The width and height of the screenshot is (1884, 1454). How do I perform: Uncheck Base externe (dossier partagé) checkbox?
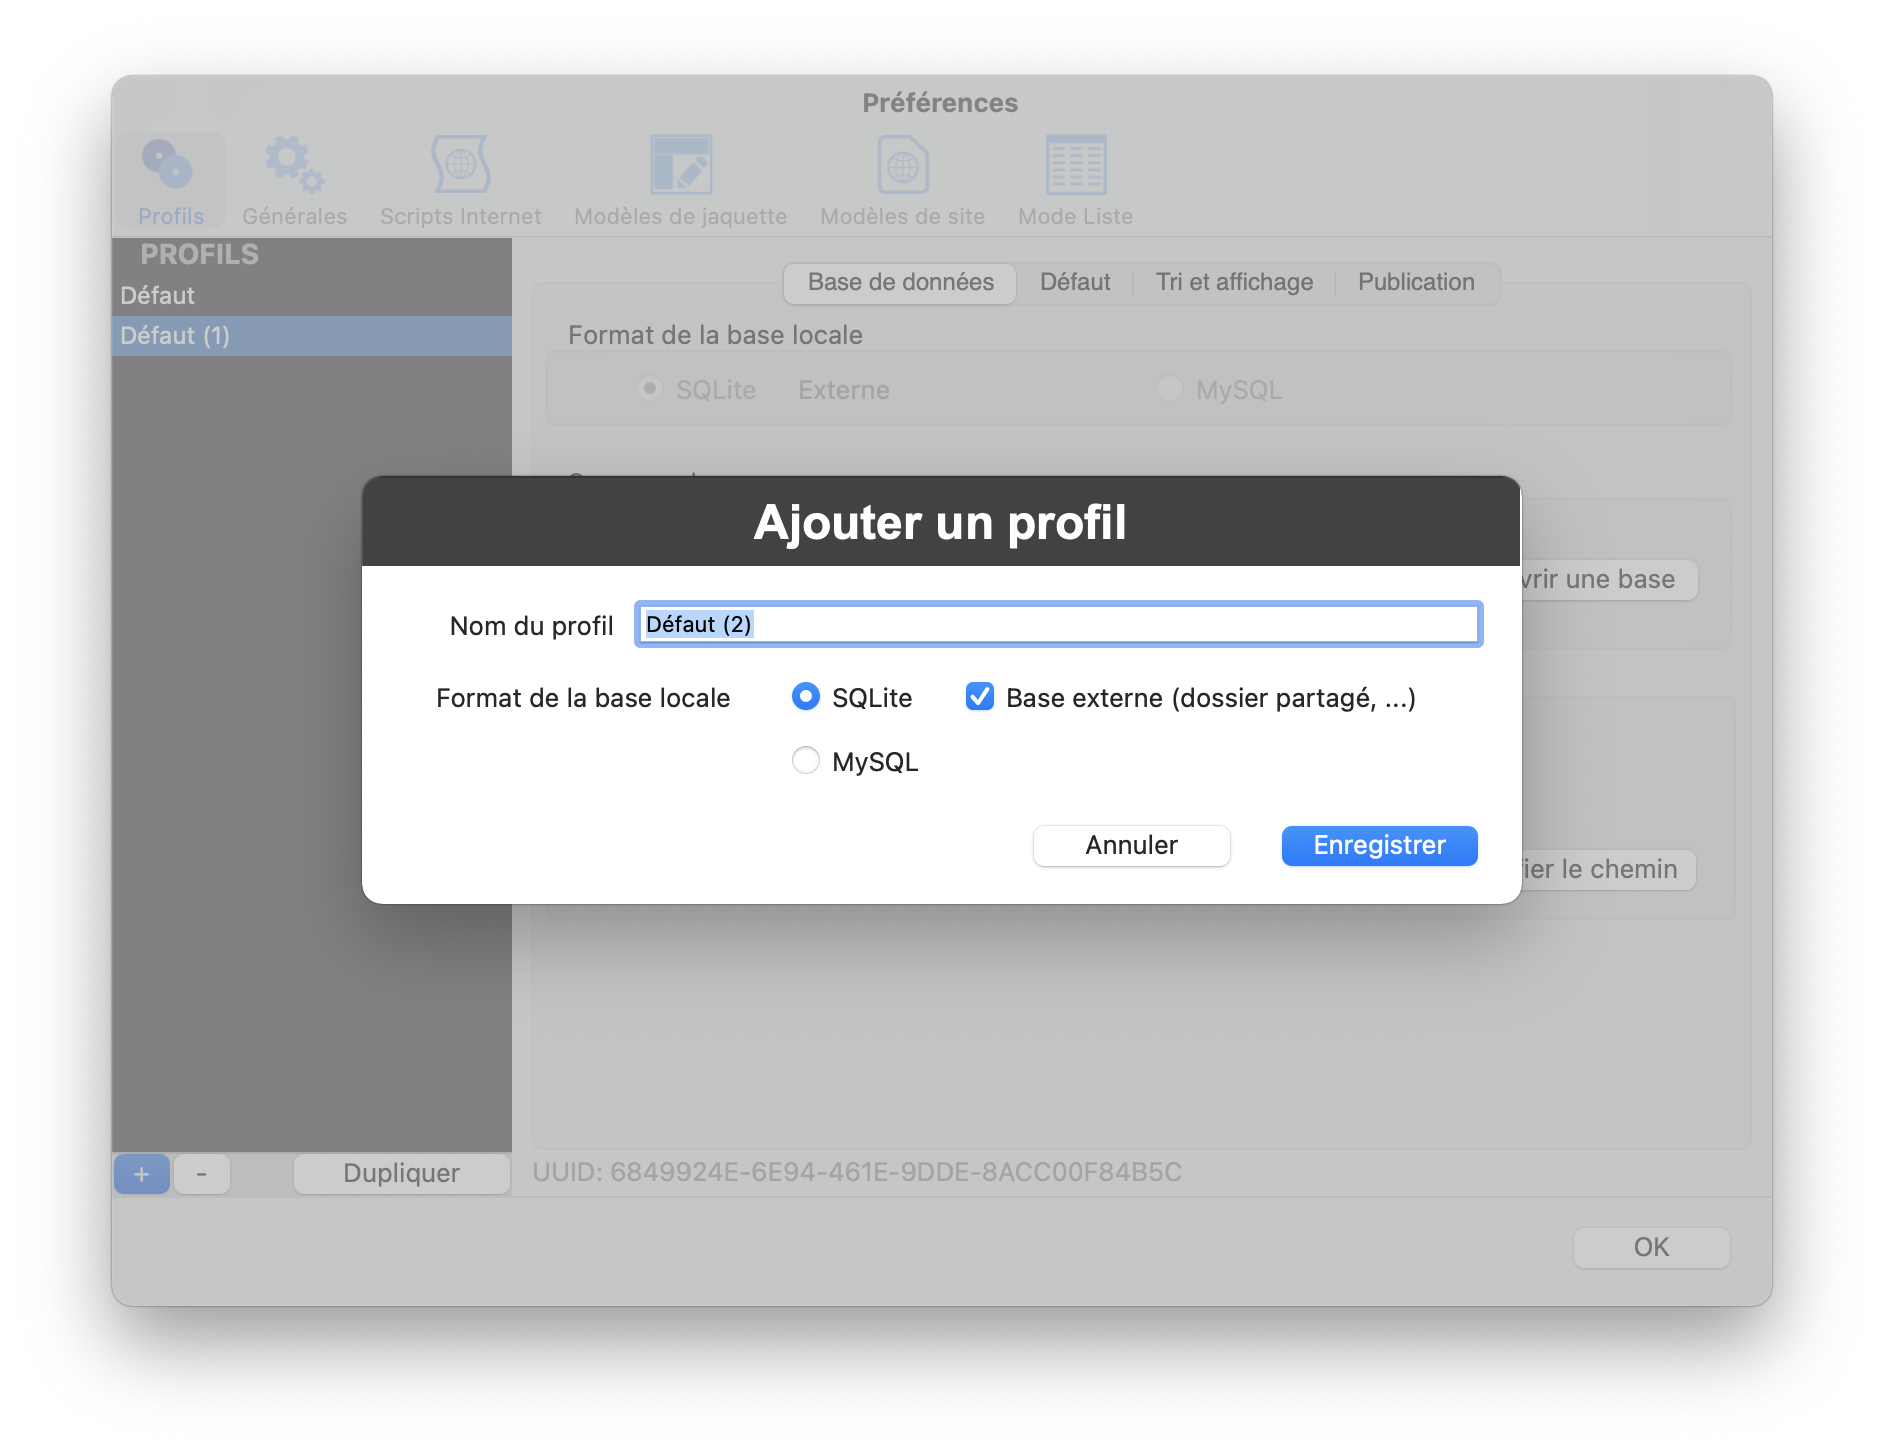(980, 697)
